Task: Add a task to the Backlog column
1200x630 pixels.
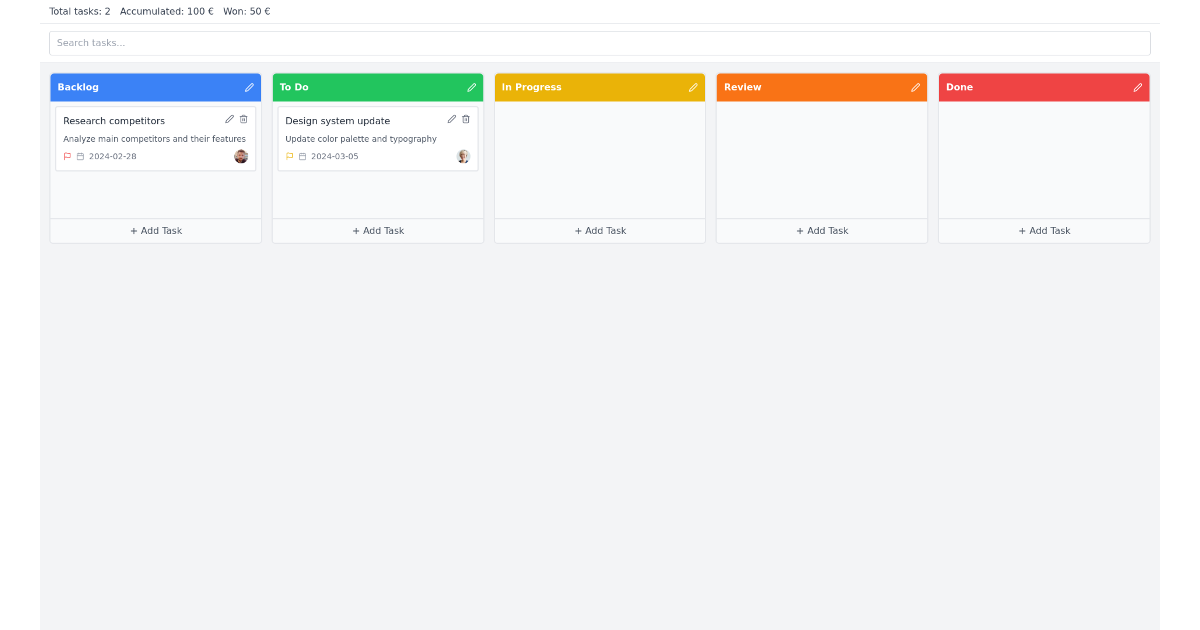Action: coord(155,230)
